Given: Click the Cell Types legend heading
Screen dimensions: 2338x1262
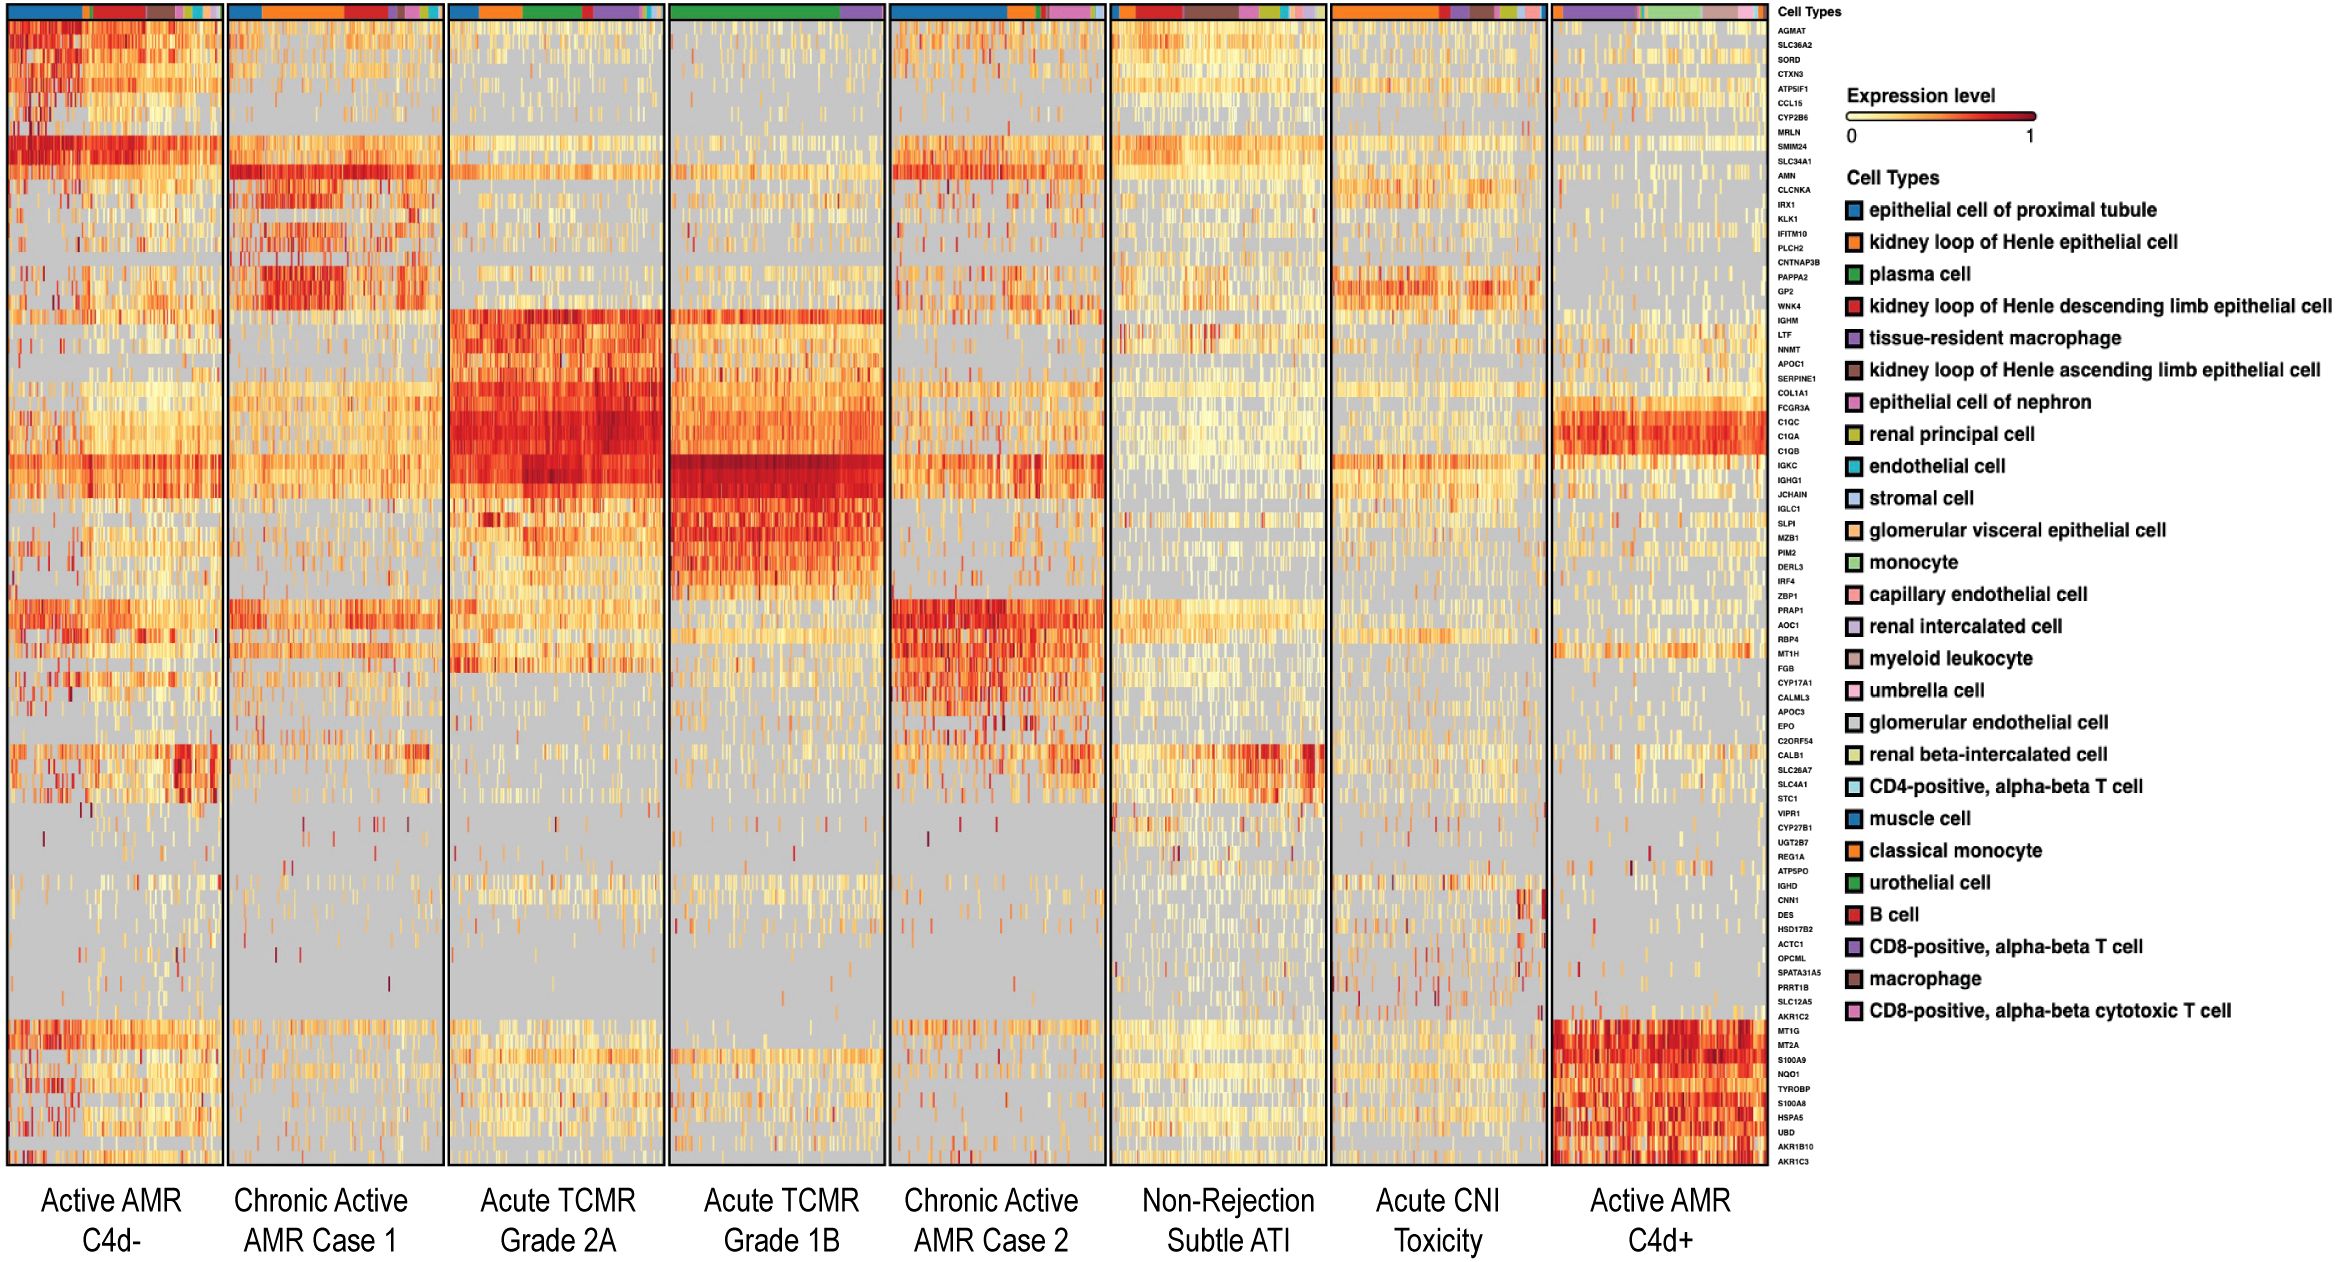Looking at the screenshot, I should point(1892,178).
